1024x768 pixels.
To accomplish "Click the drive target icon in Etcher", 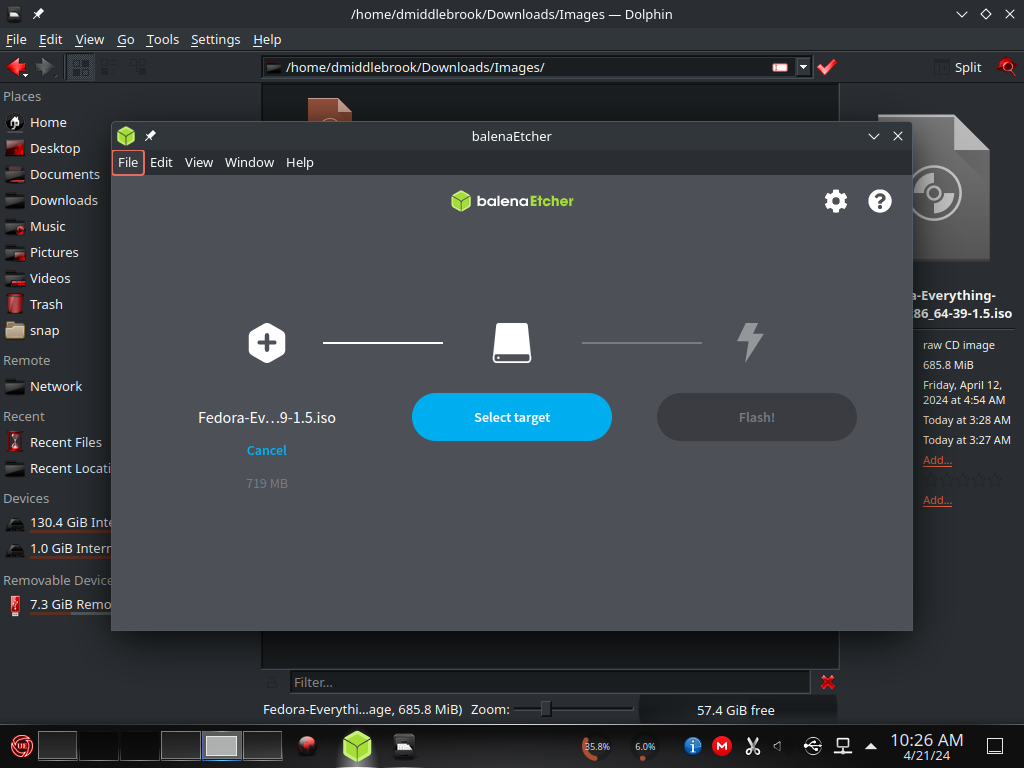I will tap(511, 342).
